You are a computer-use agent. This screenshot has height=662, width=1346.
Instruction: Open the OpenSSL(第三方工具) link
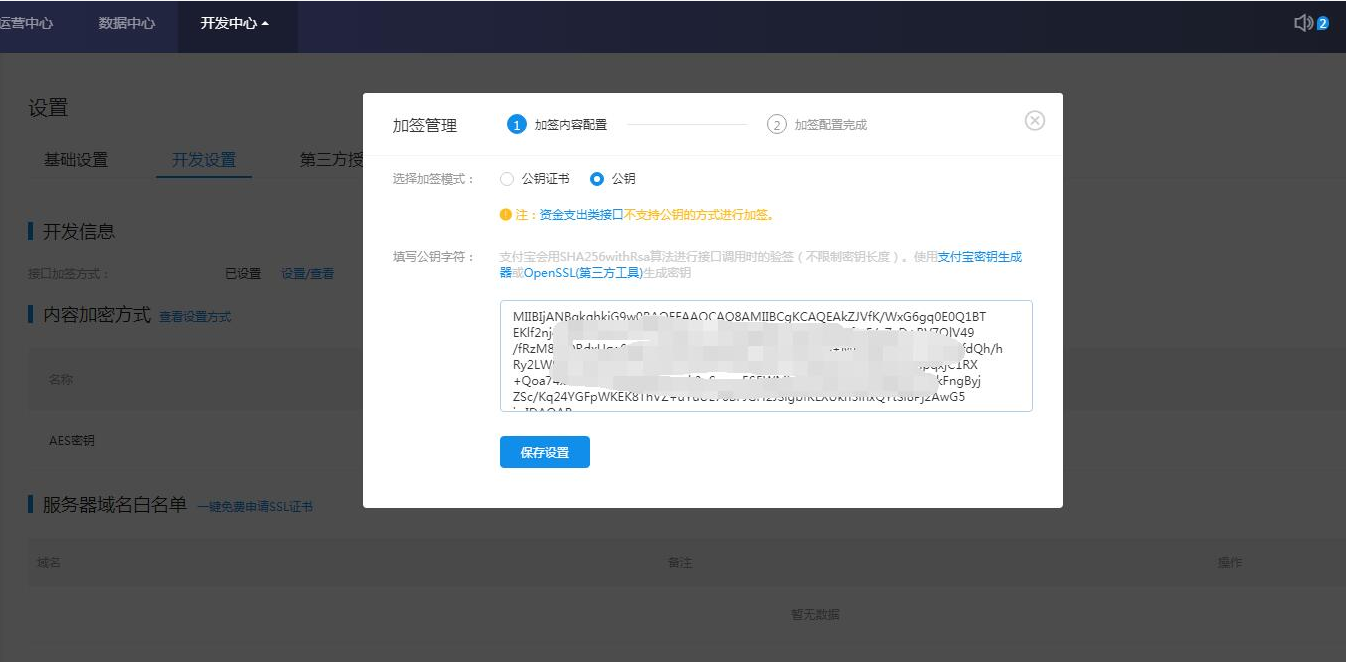click(584, 272)
